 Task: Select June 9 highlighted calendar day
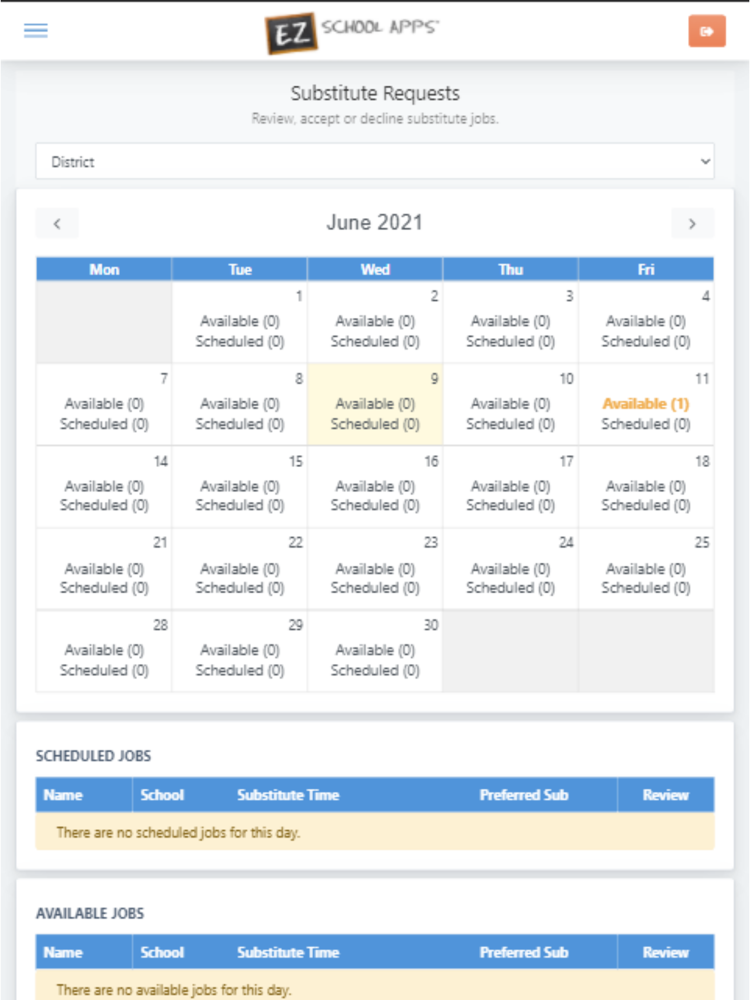[375, 404]
